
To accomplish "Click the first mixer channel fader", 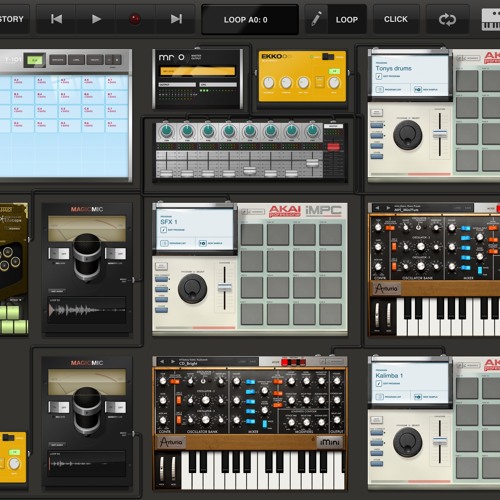I will tap(166, 174).
